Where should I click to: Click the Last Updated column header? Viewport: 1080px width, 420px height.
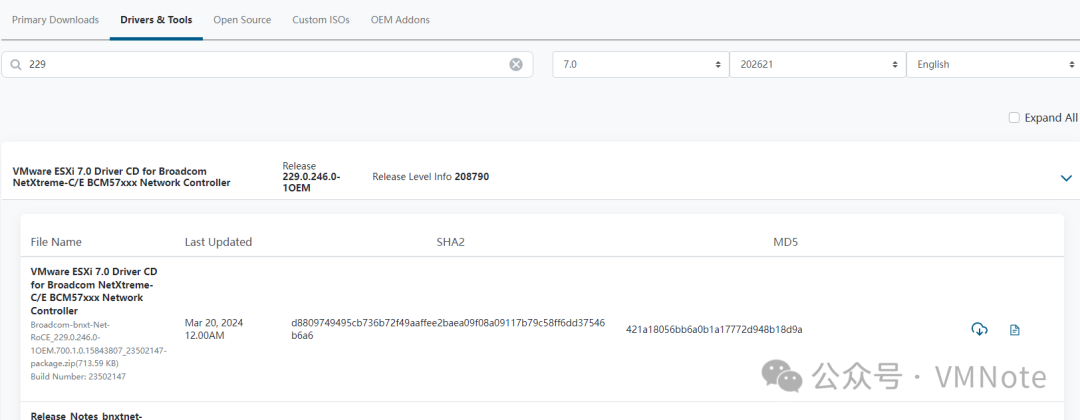pyautogui.click(x=218, y=242)
